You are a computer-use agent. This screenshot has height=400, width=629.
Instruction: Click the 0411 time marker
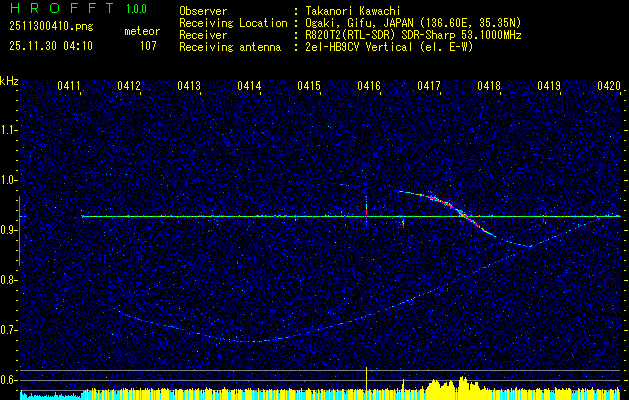(69, 87)
